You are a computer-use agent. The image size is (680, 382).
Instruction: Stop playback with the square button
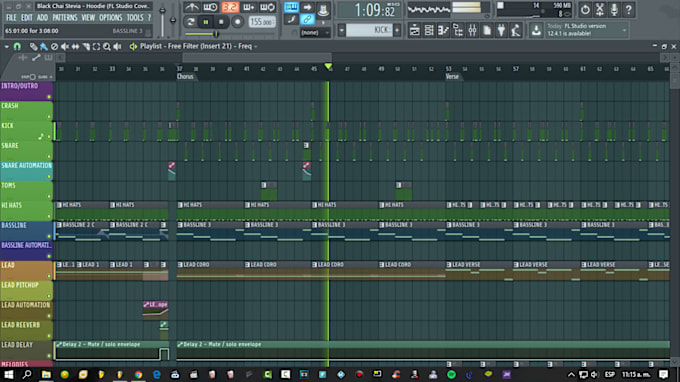coord(221,22)
